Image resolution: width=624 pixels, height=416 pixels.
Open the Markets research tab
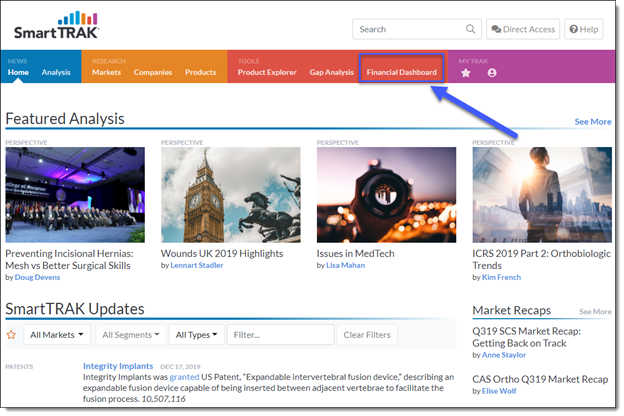pyautogui.click(x=106, y=72)
